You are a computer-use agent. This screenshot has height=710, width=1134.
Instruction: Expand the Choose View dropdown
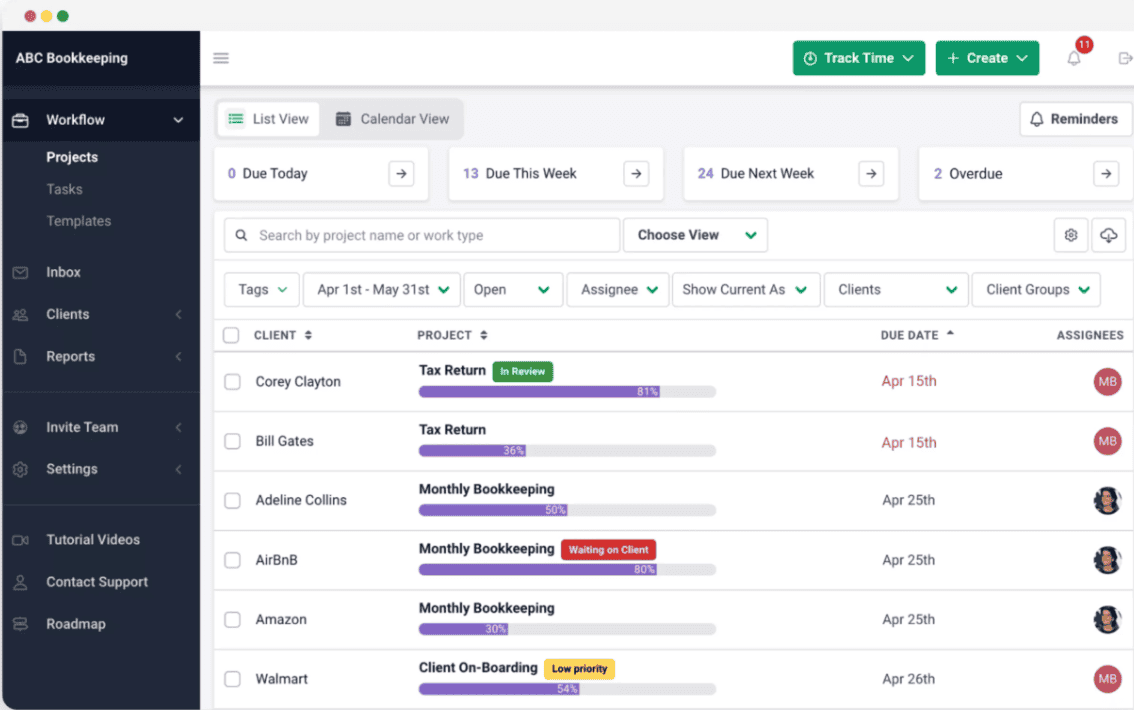click(696, 235)
